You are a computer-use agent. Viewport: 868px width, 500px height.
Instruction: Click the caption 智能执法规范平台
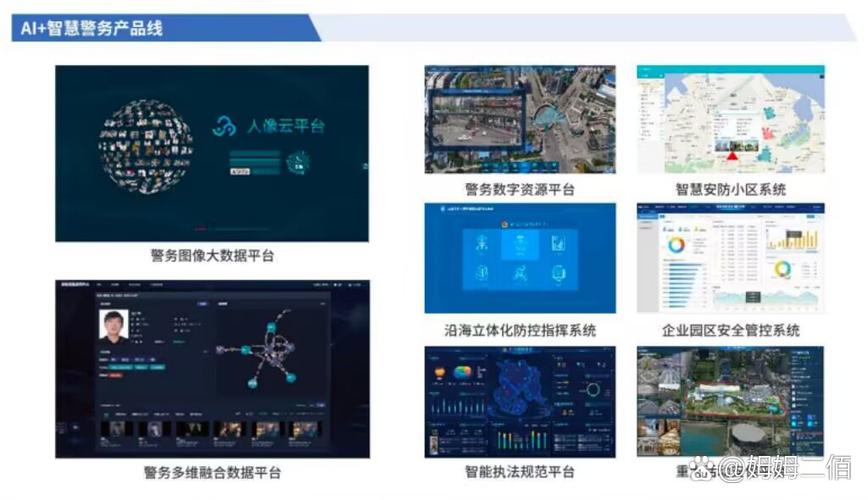[x=520, y=472]
